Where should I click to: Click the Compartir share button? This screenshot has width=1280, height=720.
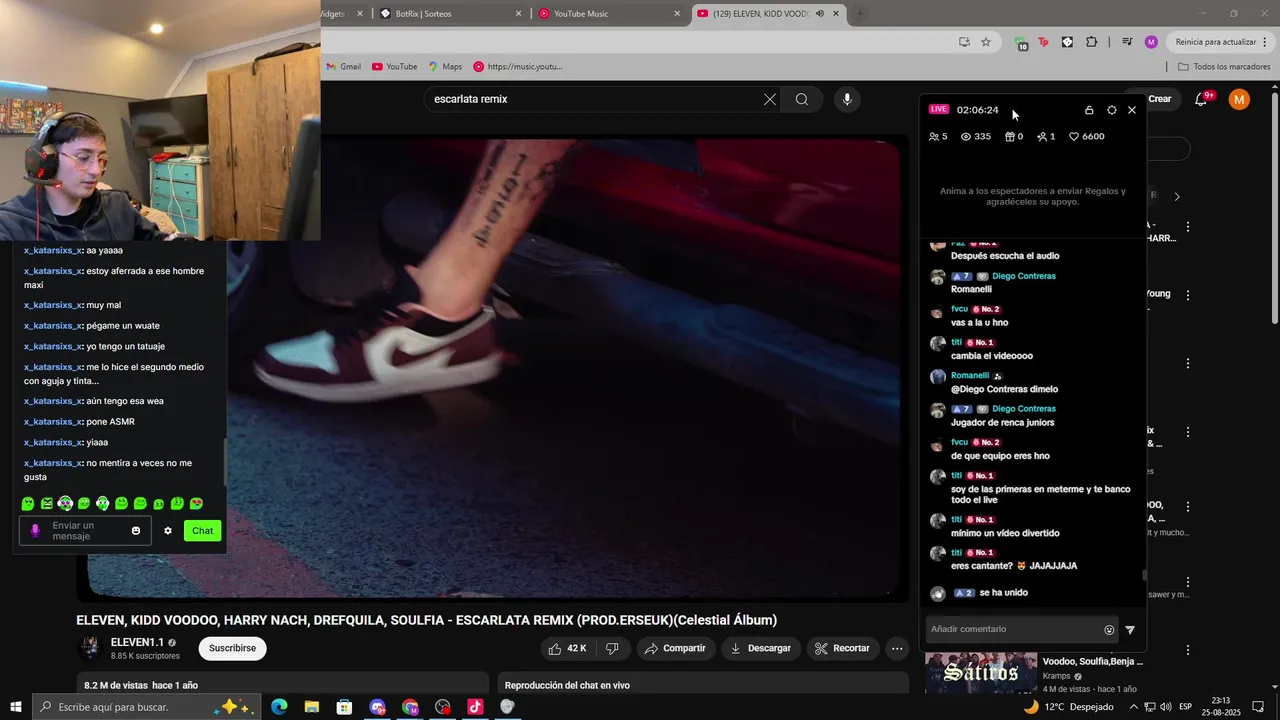(675, 648)
